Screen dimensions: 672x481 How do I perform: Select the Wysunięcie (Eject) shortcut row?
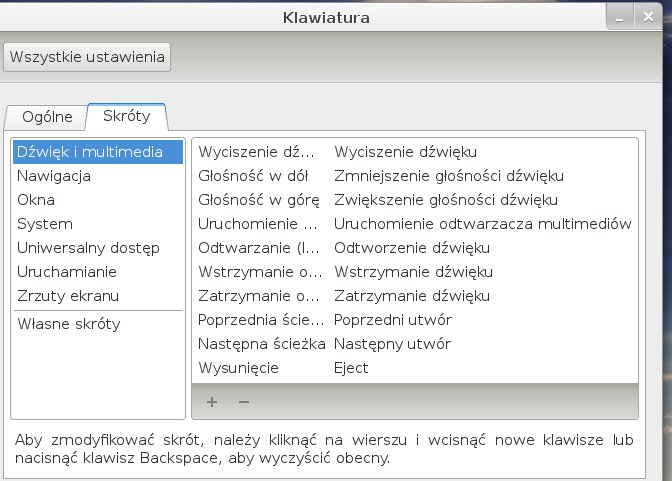coord(414,368)
